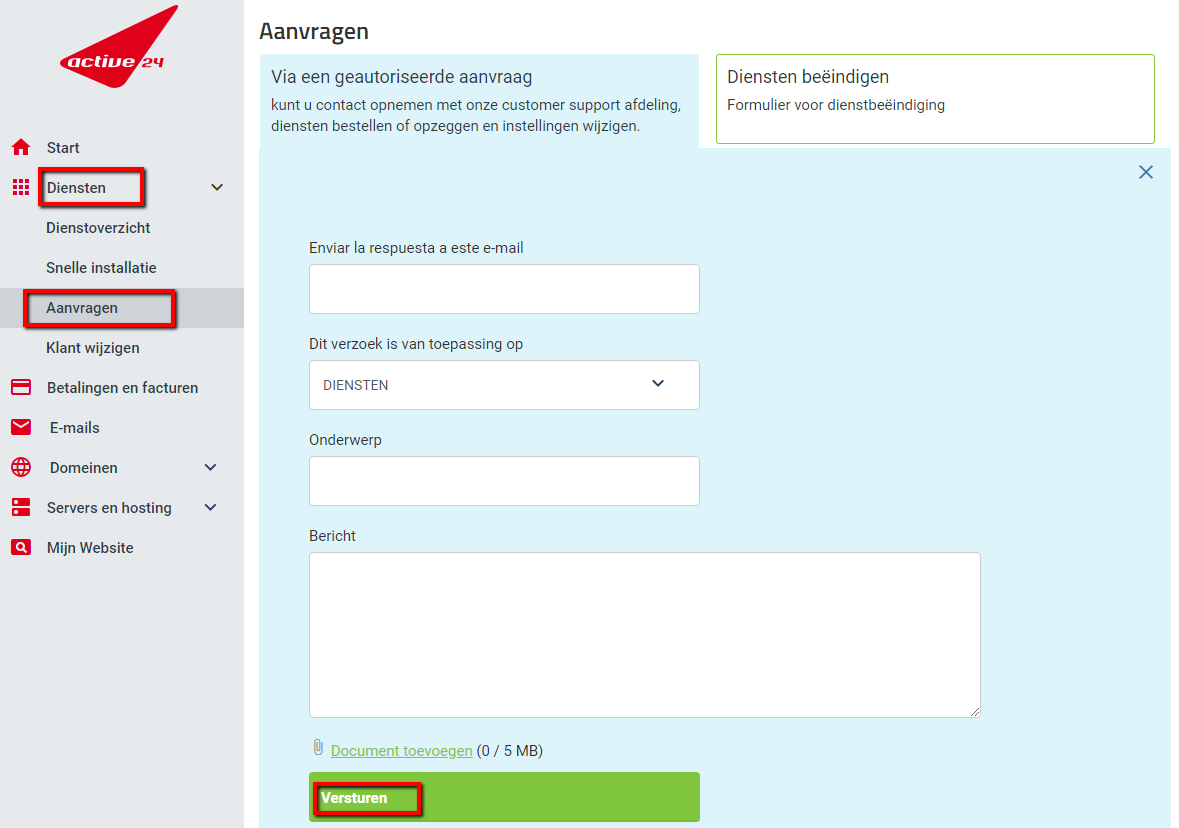
Task: Select Via een geautoriseerde aanvraag tab
Action: (x=479, y=101)
